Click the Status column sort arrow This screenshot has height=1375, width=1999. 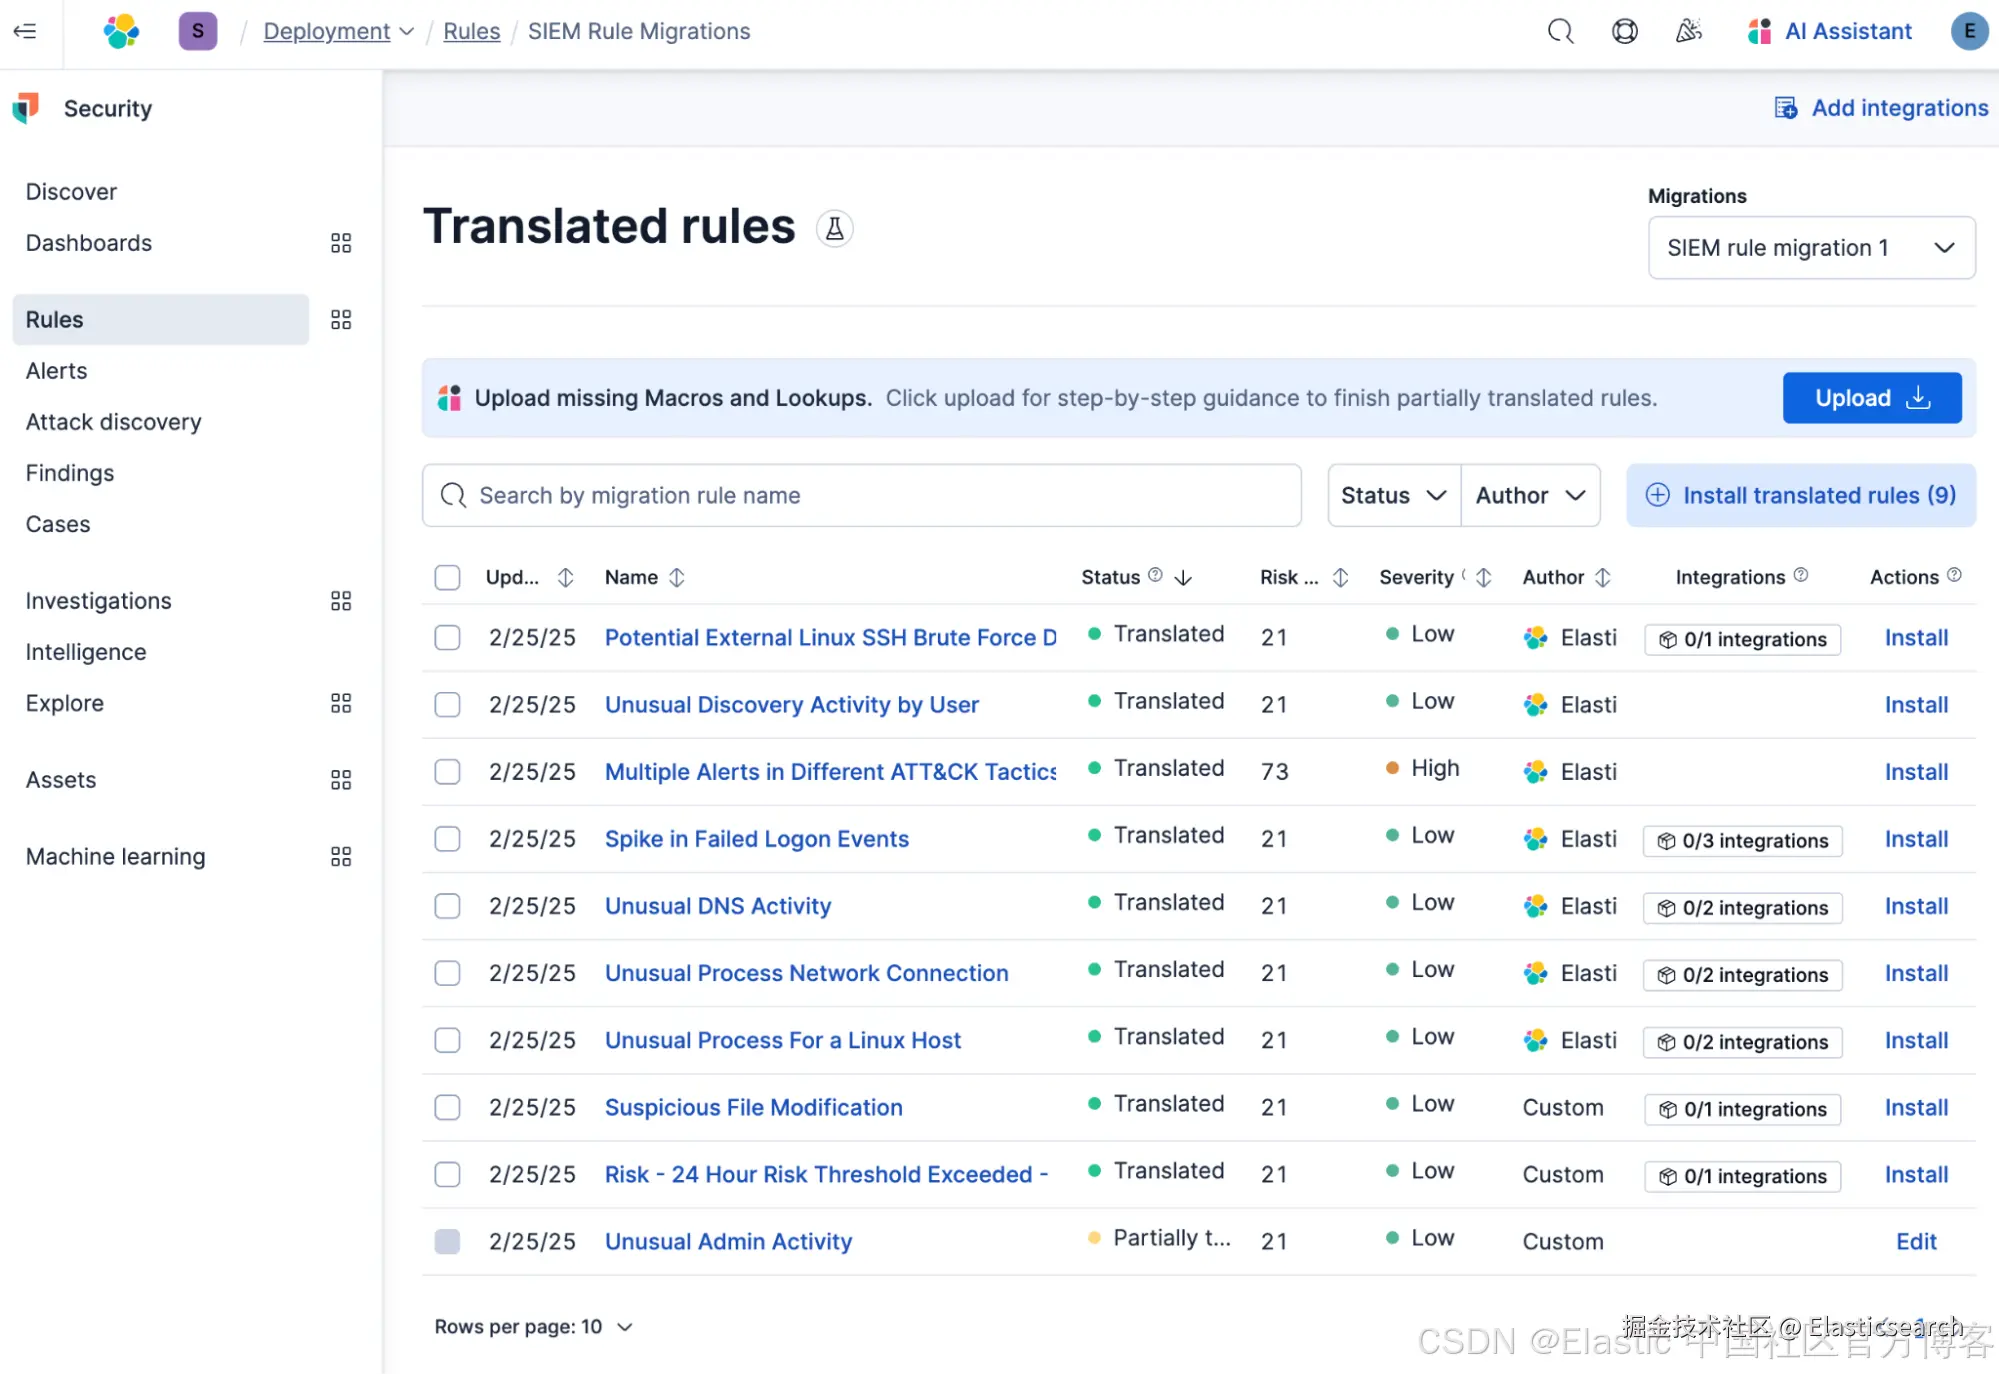[x=1183, y=577]
